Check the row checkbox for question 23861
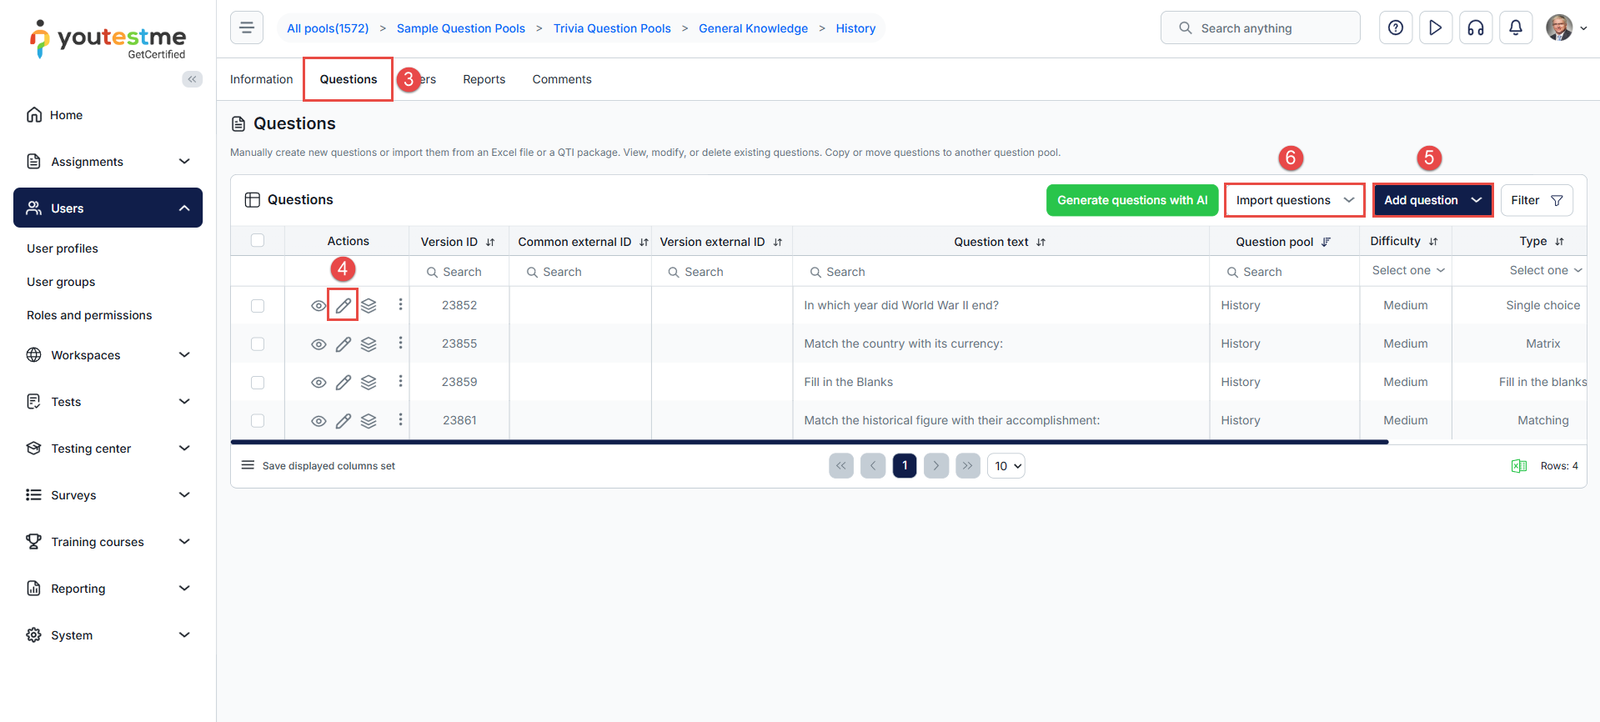The height and width of the screenshot is (722, 1600). point(258,421)
